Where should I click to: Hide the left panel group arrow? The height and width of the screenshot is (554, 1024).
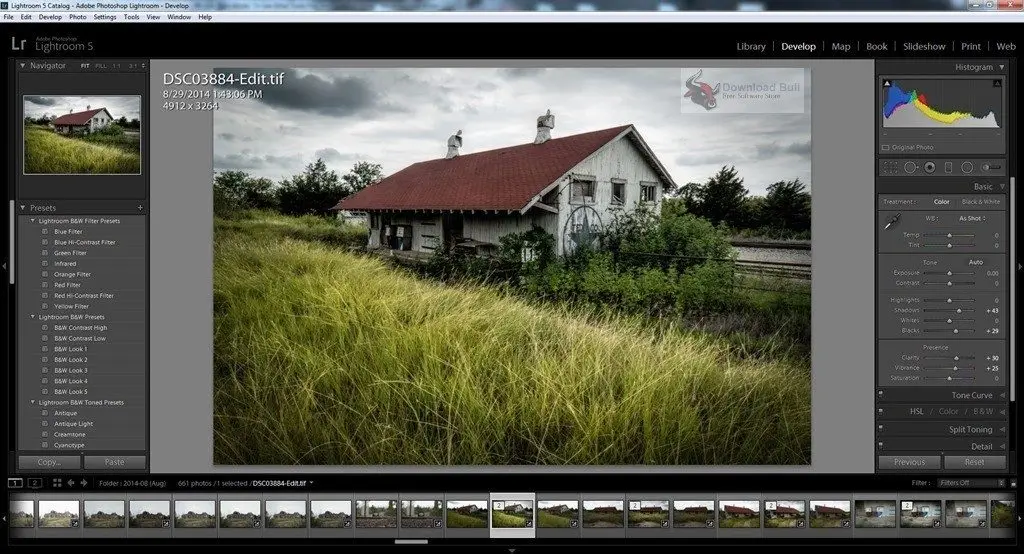[x=5, y=266]
